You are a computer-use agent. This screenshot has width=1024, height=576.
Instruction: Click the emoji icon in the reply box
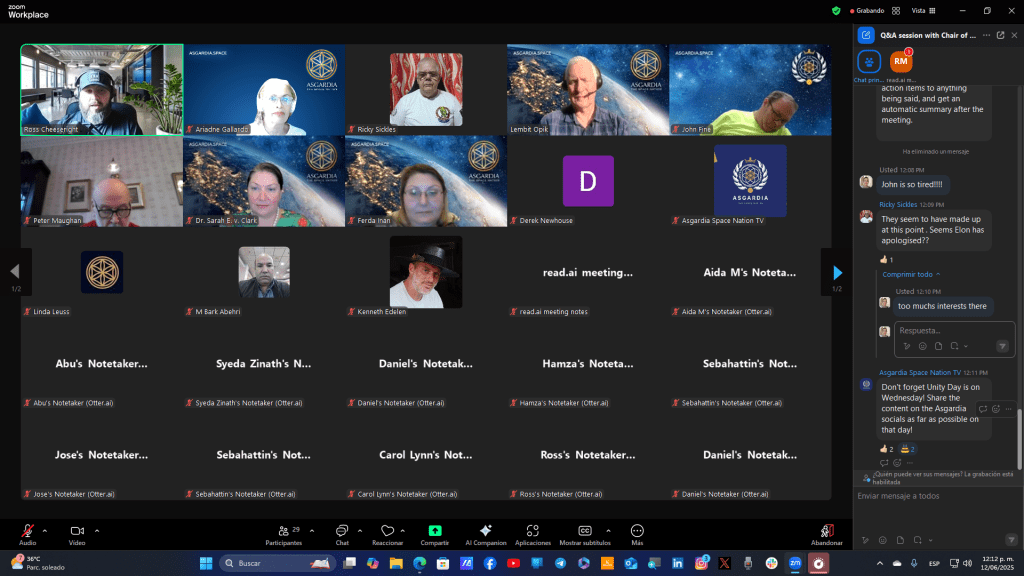(922, 346)
